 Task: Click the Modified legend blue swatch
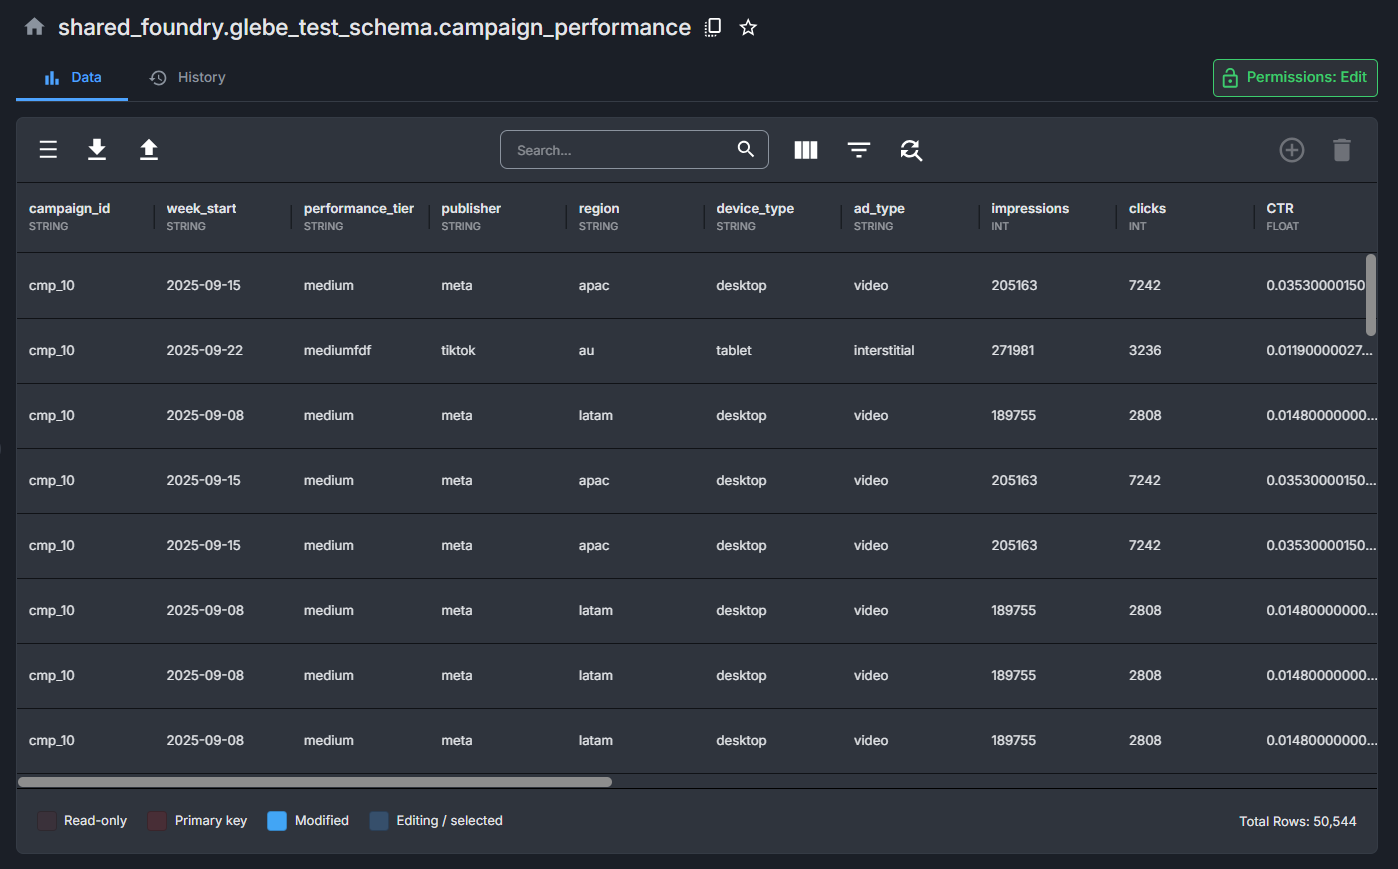pos(277,821)
